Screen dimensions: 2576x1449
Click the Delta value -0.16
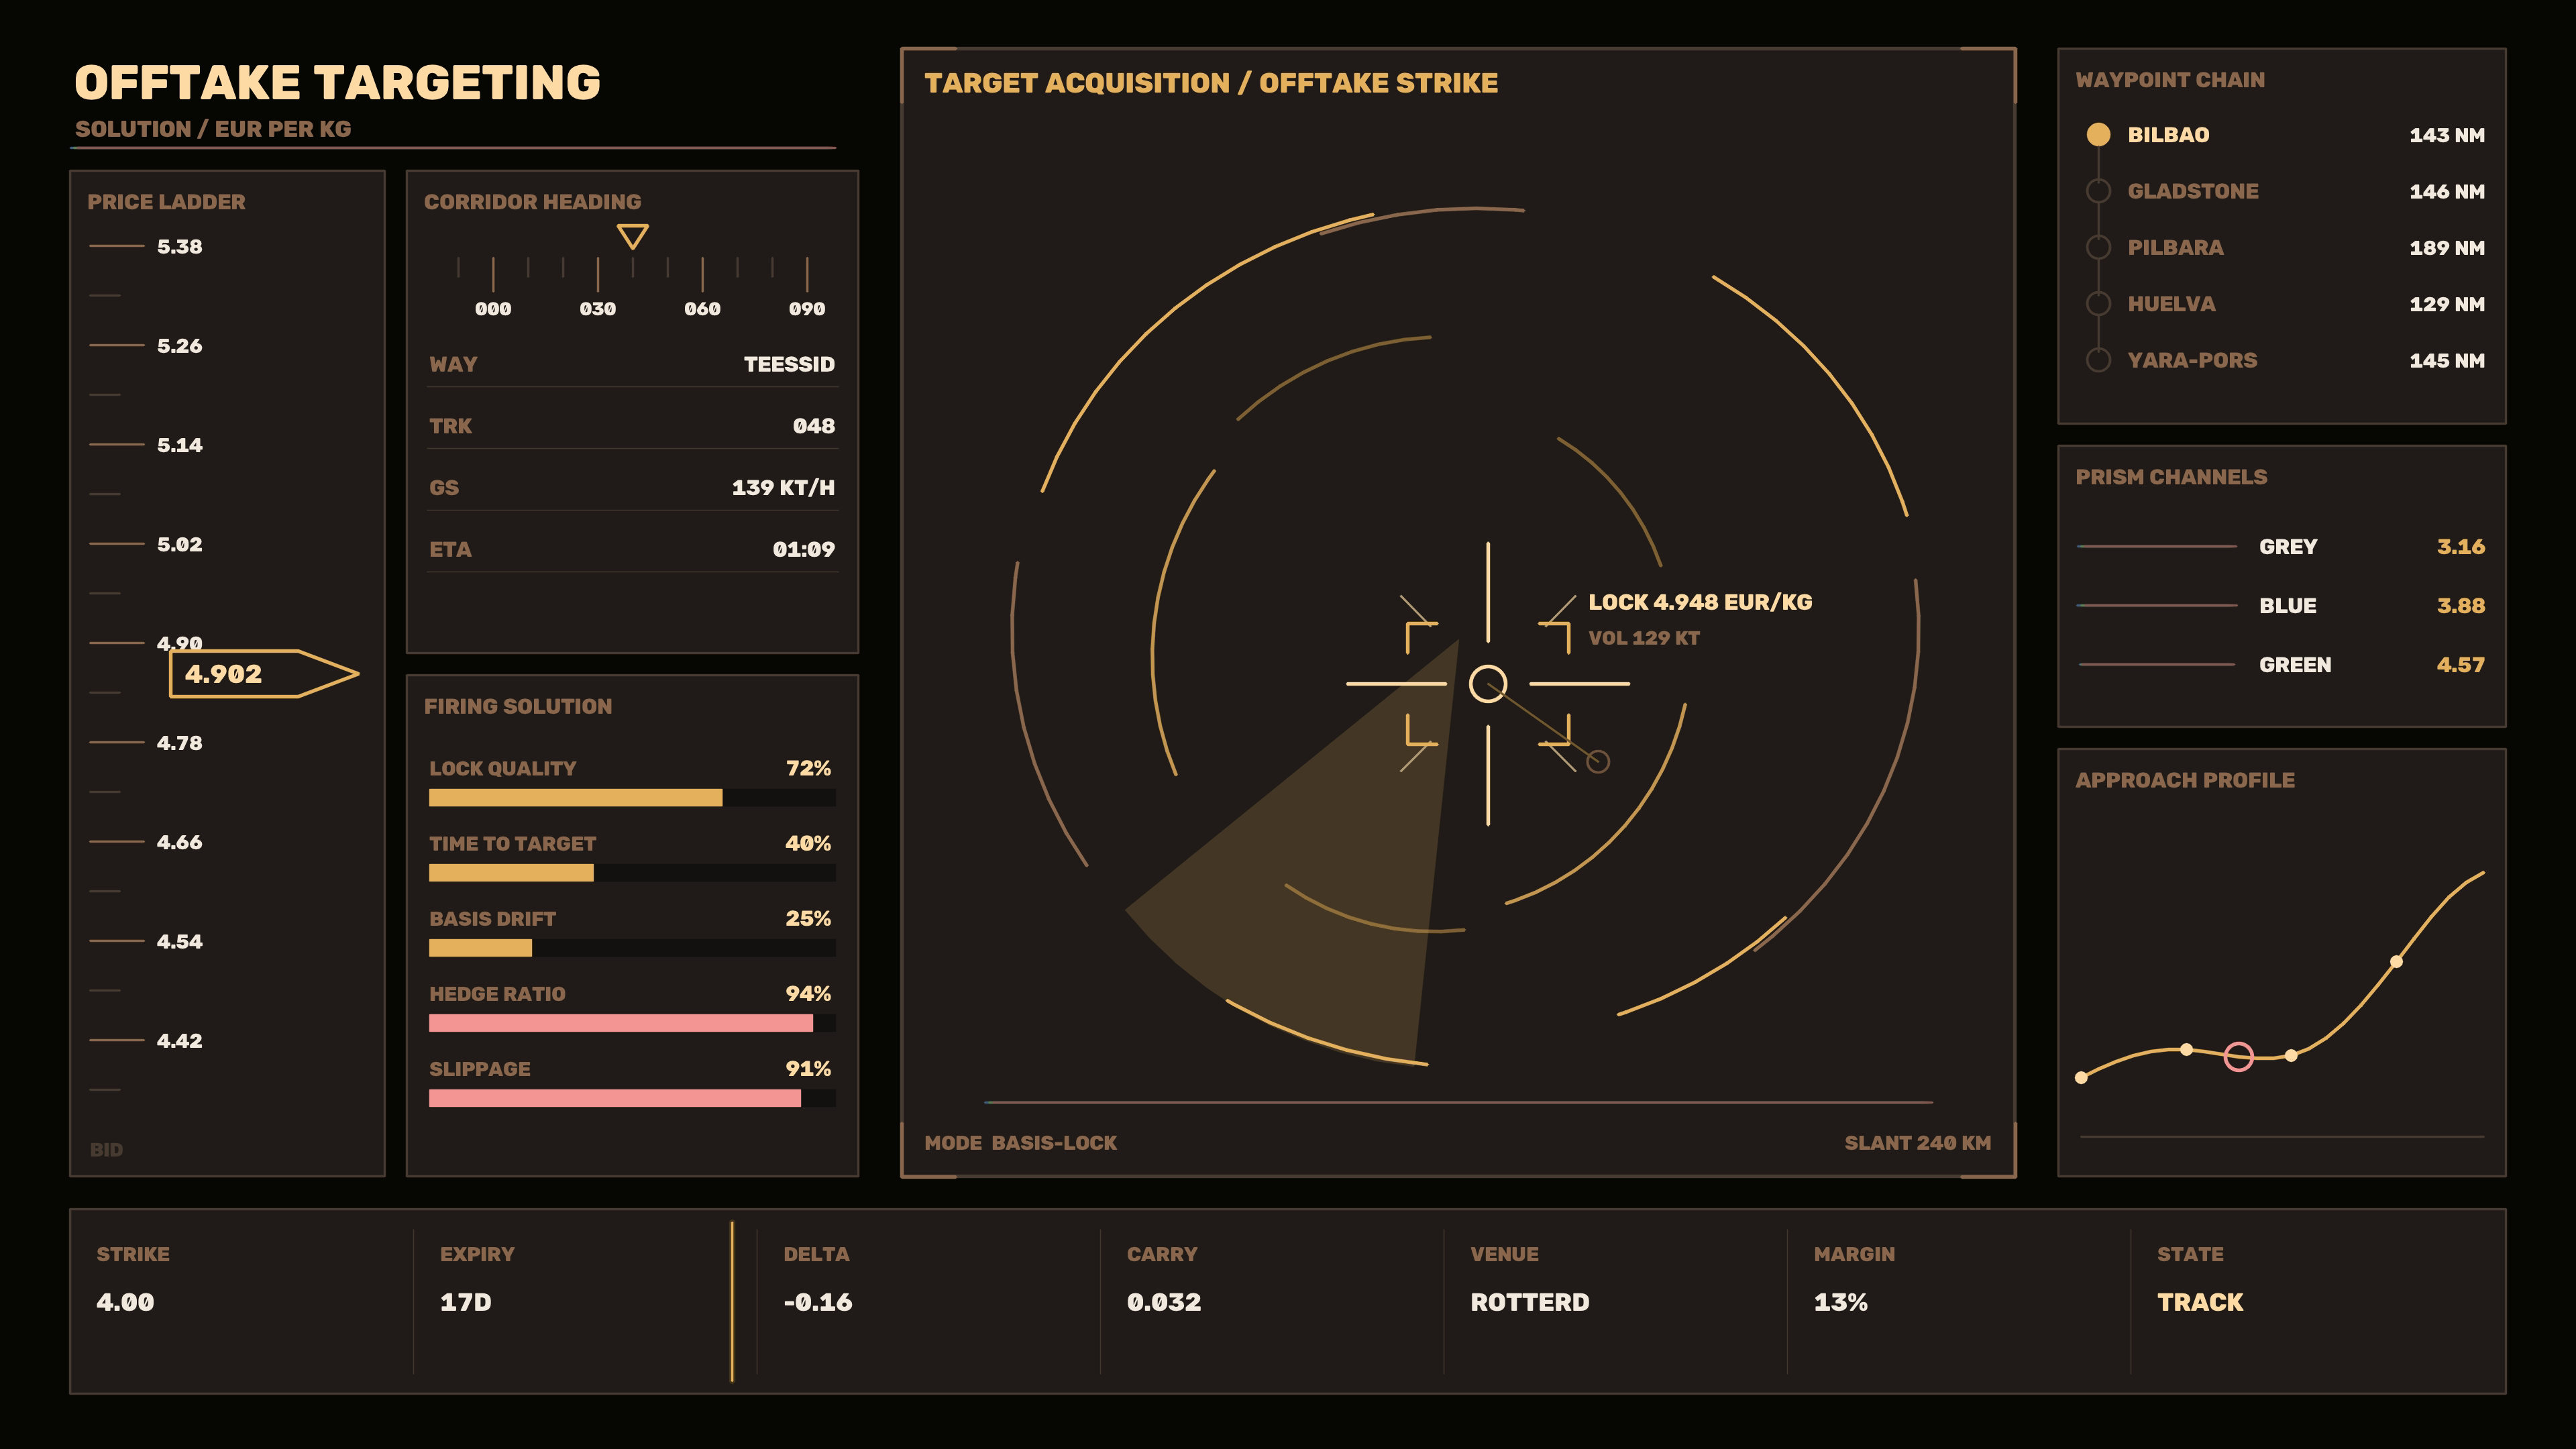coord(817,1302)
